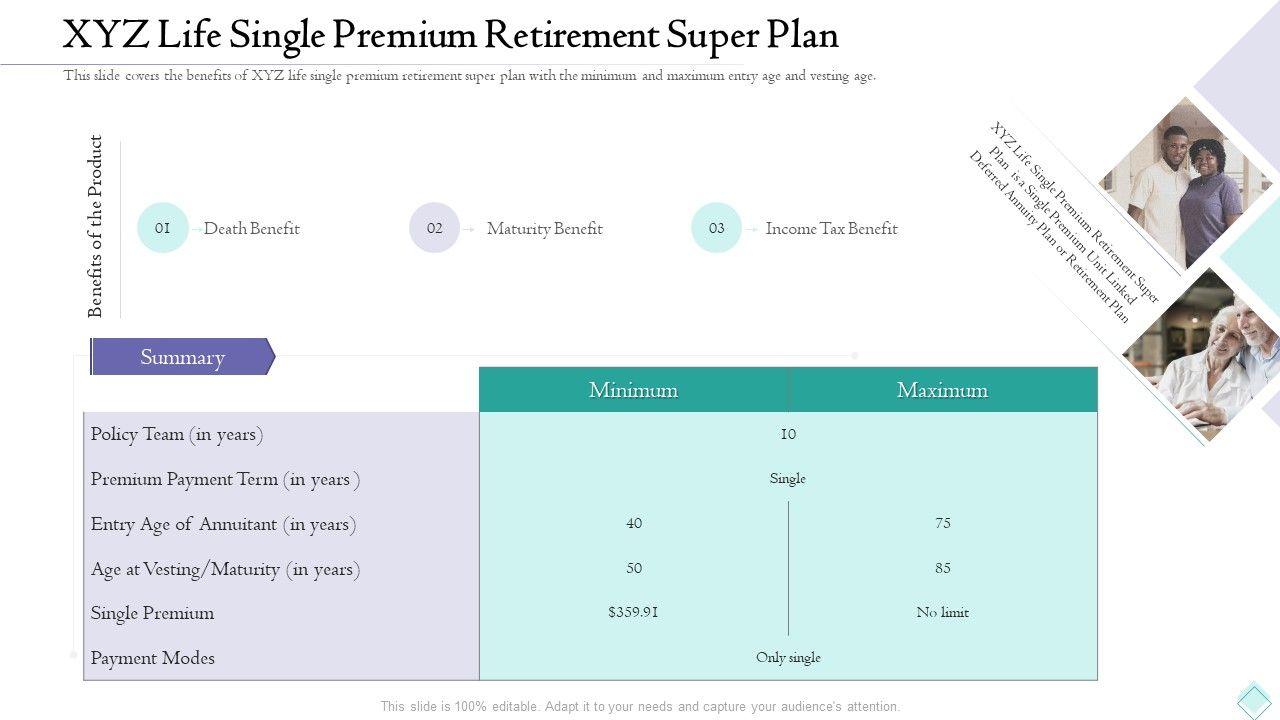
Task: Click the diamond logo icon in corner
Action: pos(1253,699)
